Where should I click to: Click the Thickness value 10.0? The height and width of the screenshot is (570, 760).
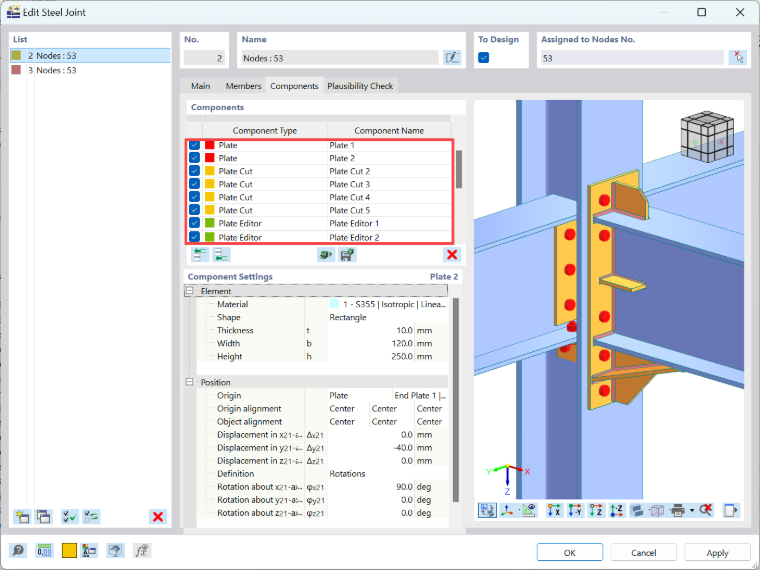pos(371,330)
